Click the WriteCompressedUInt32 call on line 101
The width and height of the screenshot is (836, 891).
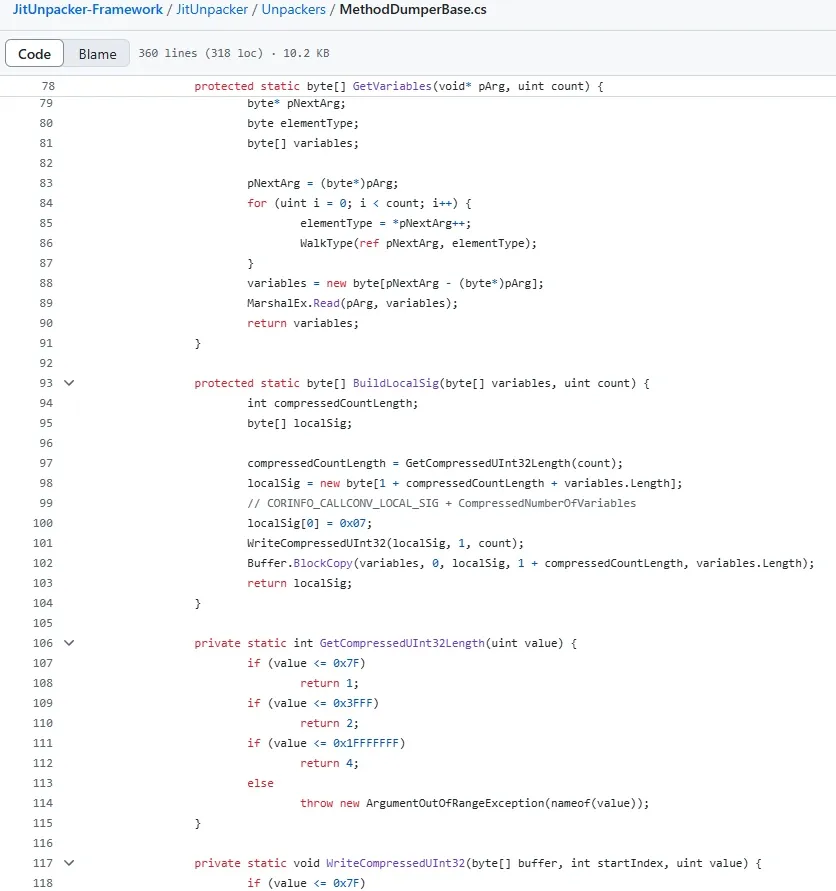point(385,543)
